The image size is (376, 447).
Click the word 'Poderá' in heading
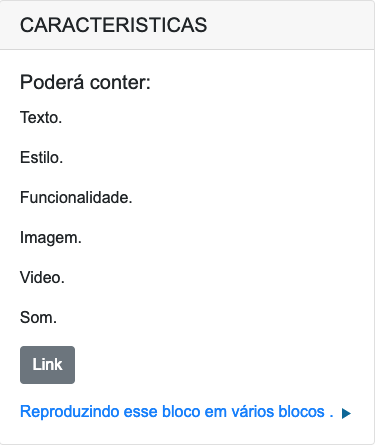point(52,82)
